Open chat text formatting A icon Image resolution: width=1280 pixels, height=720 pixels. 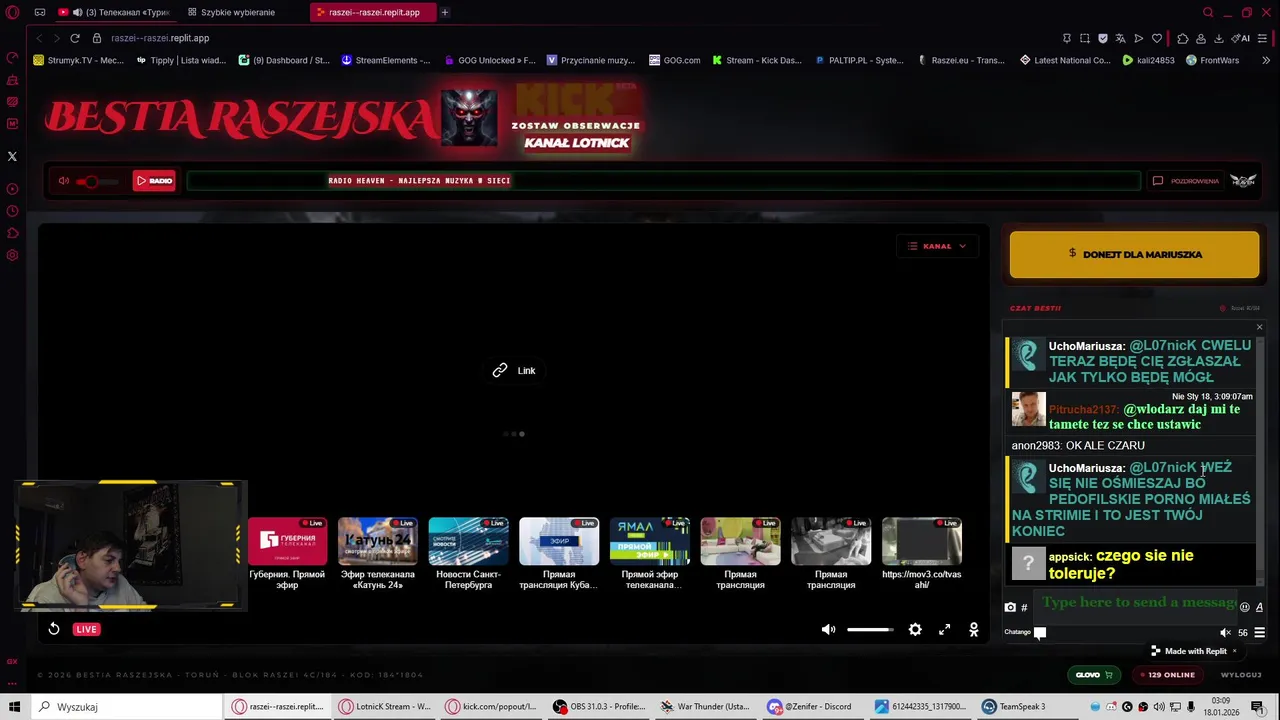coord(1259,607)
